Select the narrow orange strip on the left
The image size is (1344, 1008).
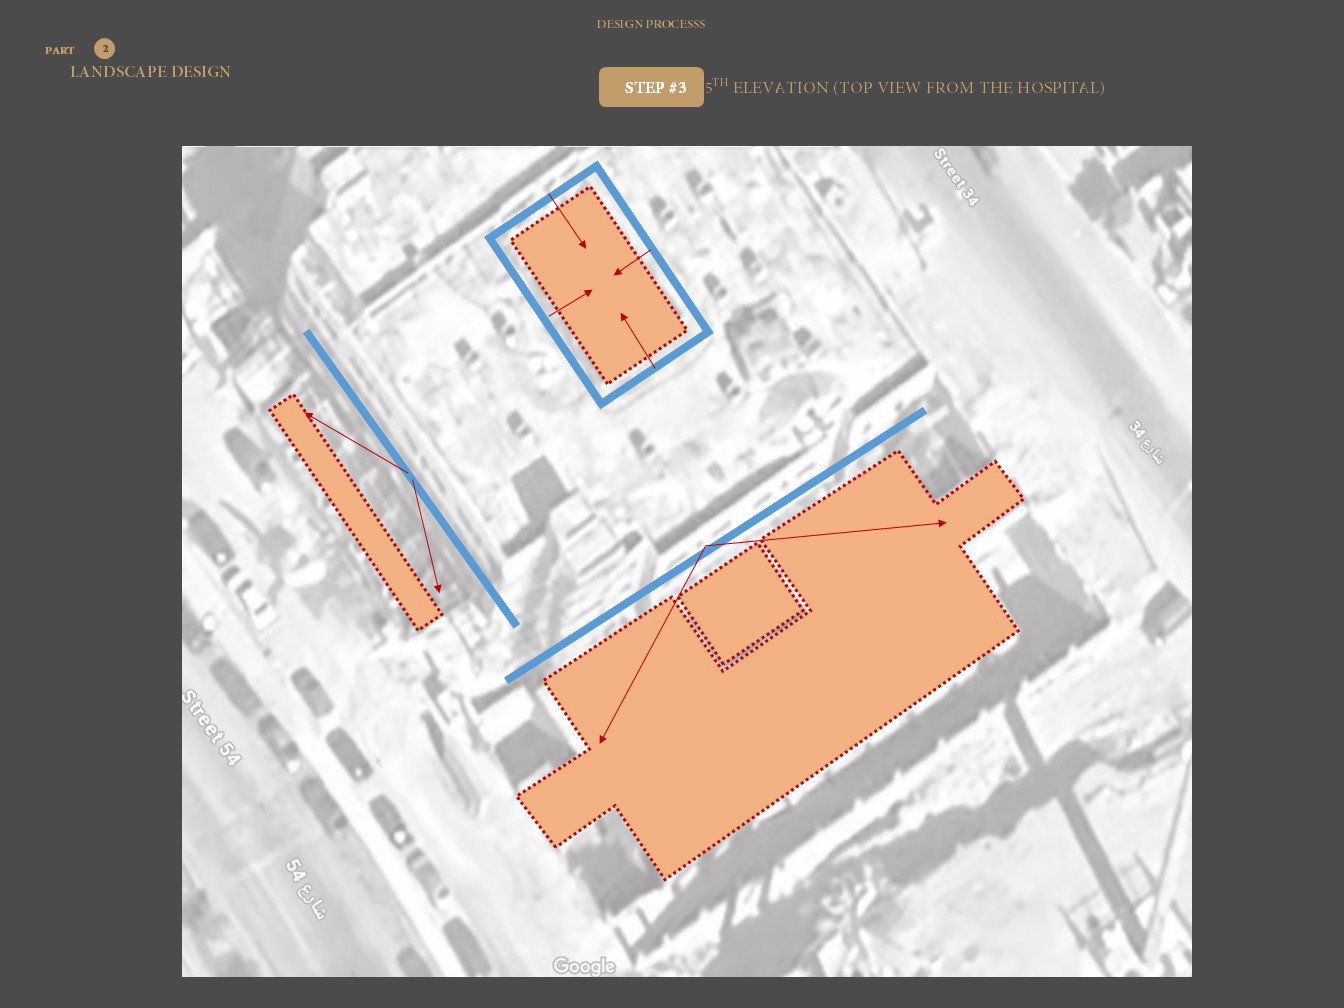[x=355, y=512]
